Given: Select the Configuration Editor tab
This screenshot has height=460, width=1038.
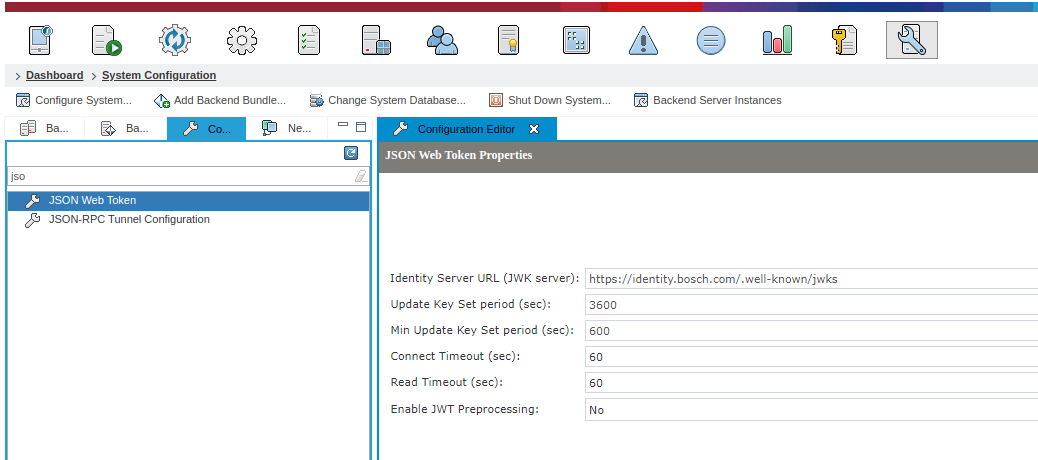Looking at the screenshot, I should [x=467, y=129].
